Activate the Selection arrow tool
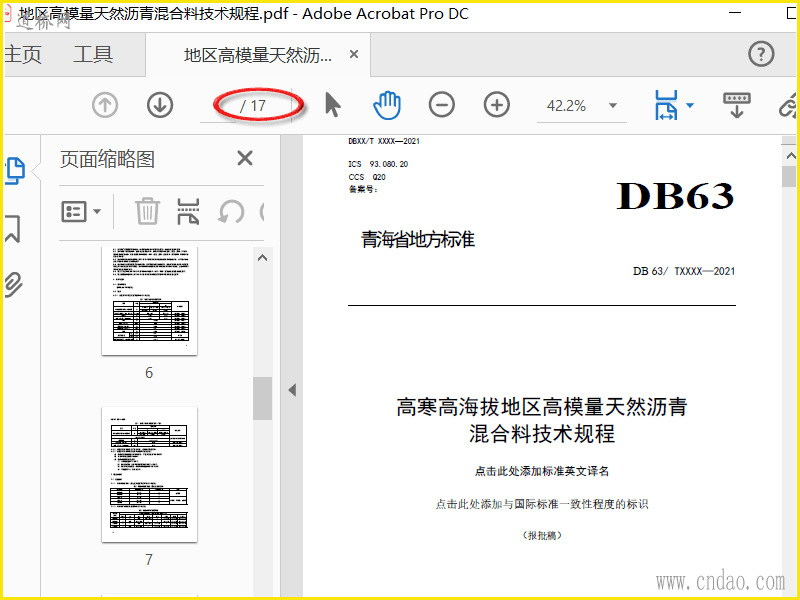Viewport: 800px width, 600px height. click(x=333, y=105)
